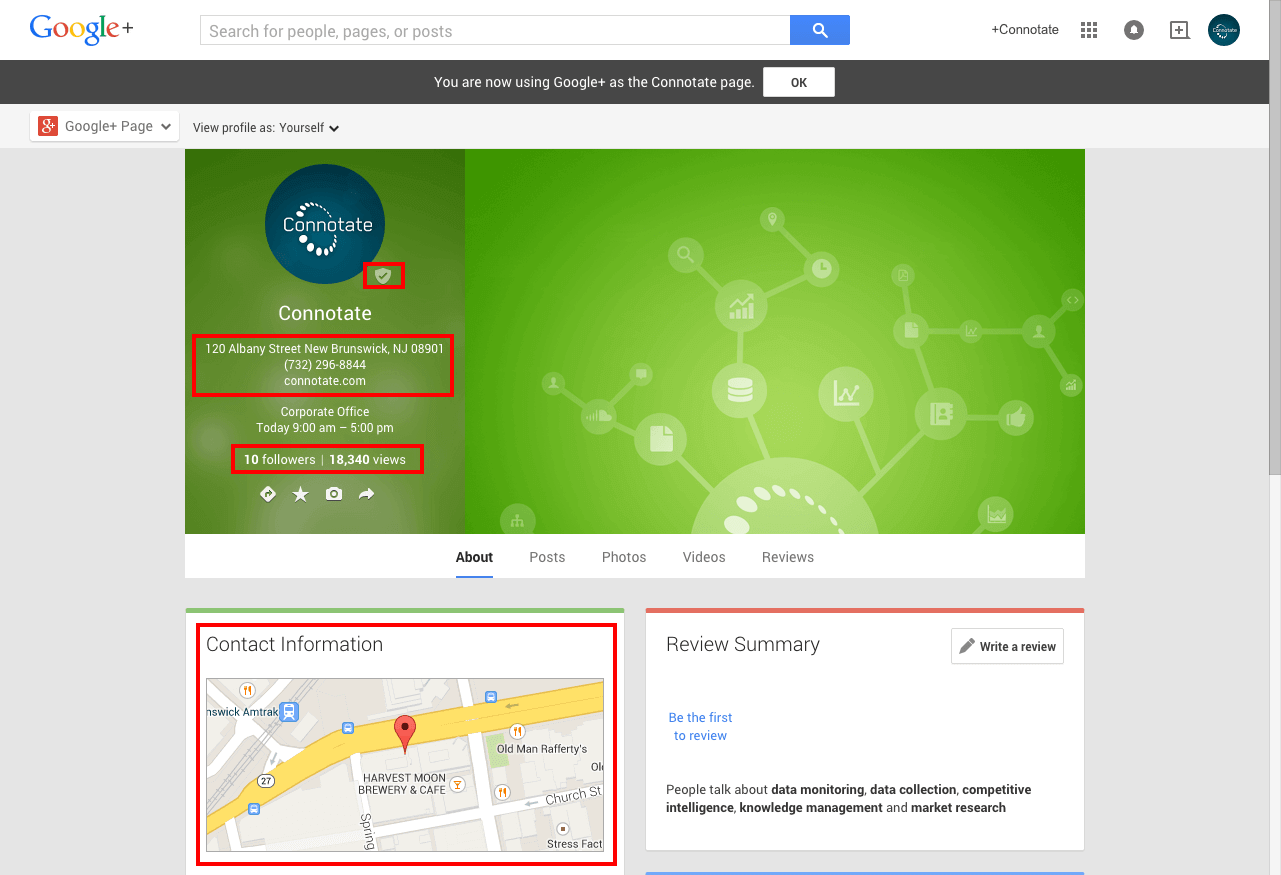Open the Photos tab

(x=624, y=557)
